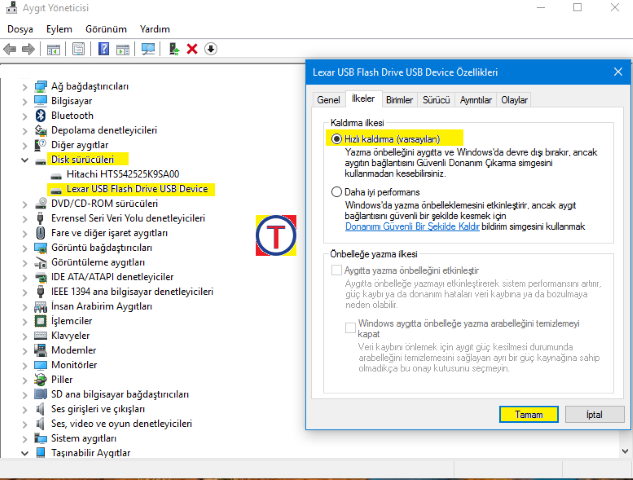Click the İşlemciler processor icon
The height and width of the screenshot is (480, 633).
coord(40,321)
